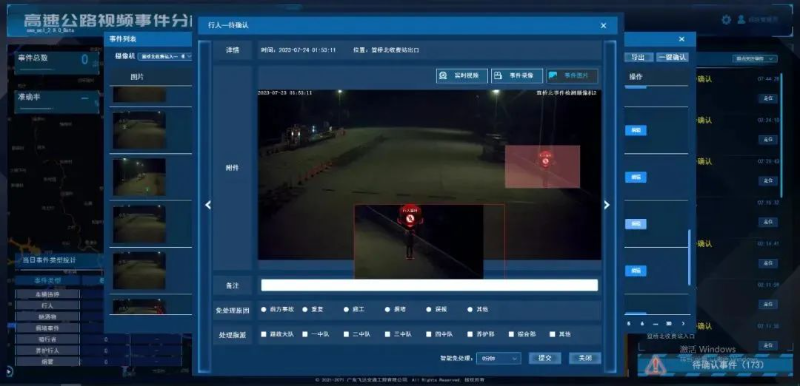Expand the dropdown at top-right panel
800x386 pixels.
755,59
